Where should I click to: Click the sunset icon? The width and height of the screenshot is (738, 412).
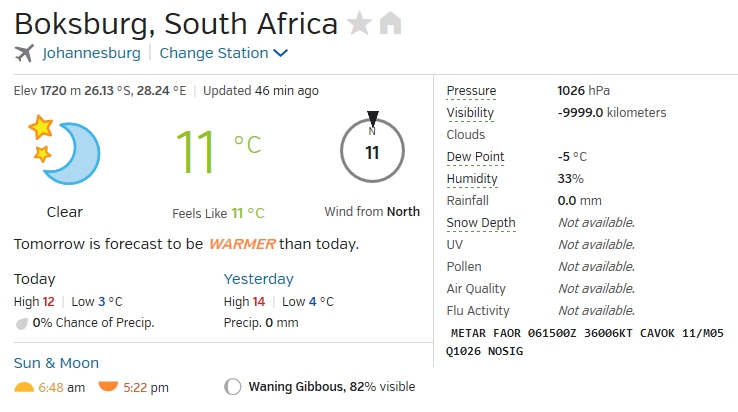(108, 387)
